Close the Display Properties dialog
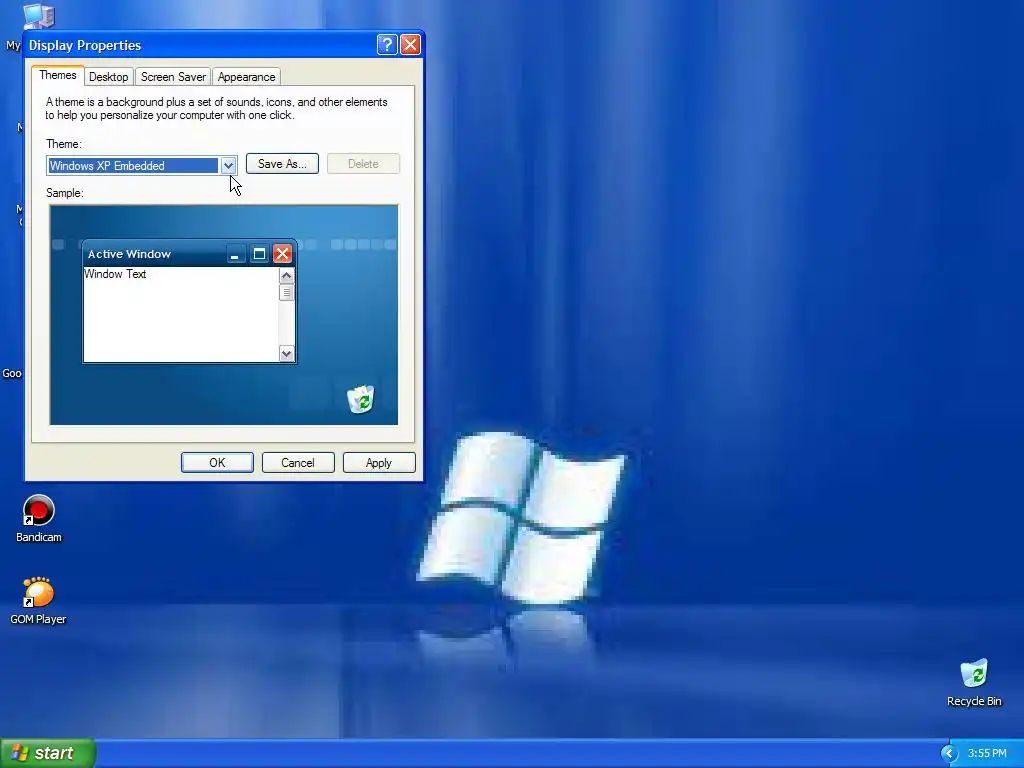The height and width of the screenshot is (768, 1024). (x=410, y=44)
